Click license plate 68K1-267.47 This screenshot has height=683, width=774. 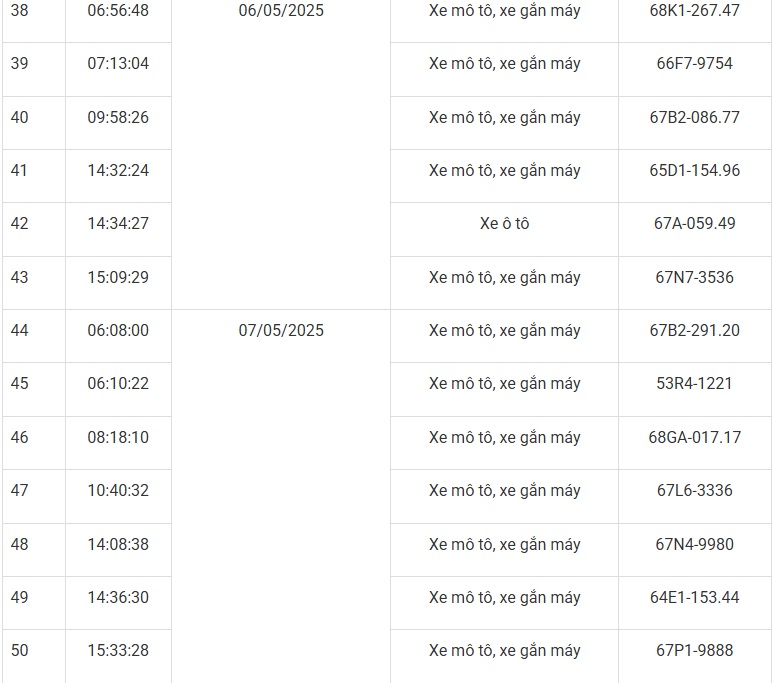[x=694, y=11]
